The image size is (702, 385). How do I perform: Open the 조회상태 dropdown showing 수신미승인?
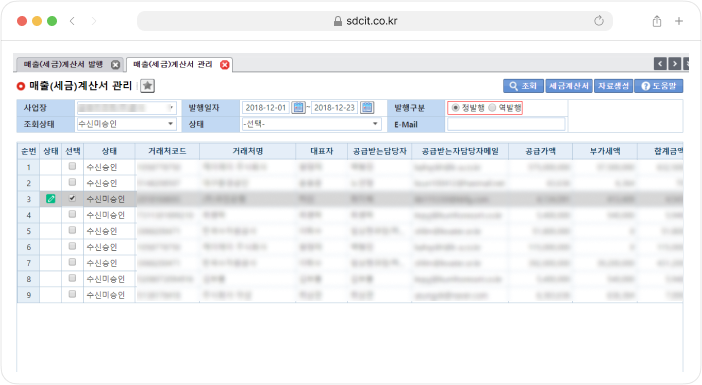[x=126, y=124]
